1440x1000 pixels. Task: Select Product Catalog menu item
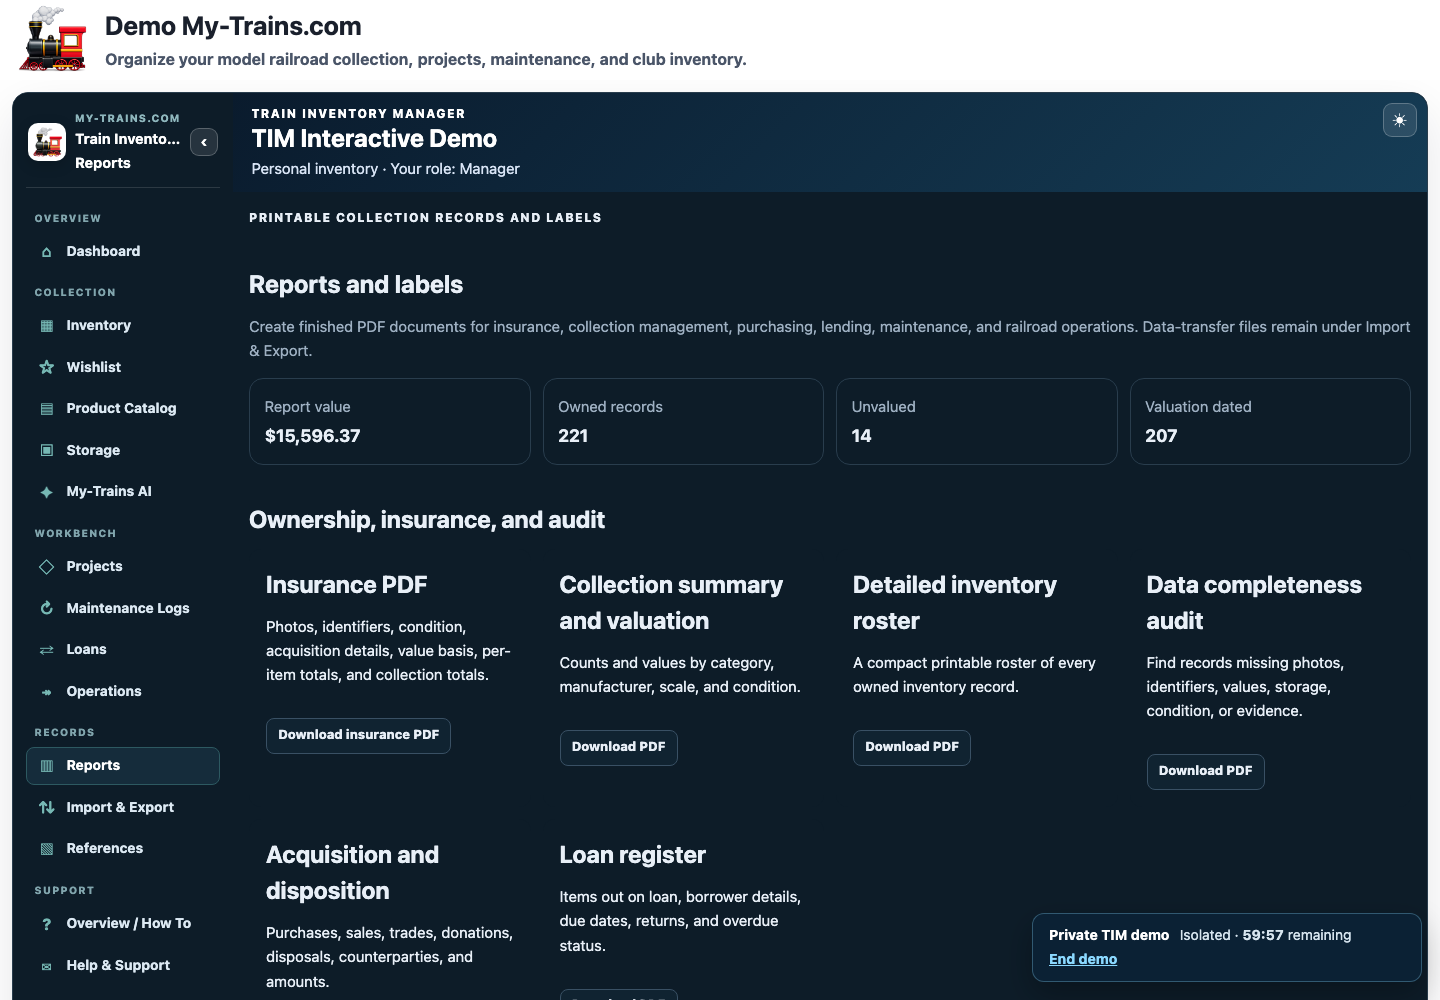123,408
